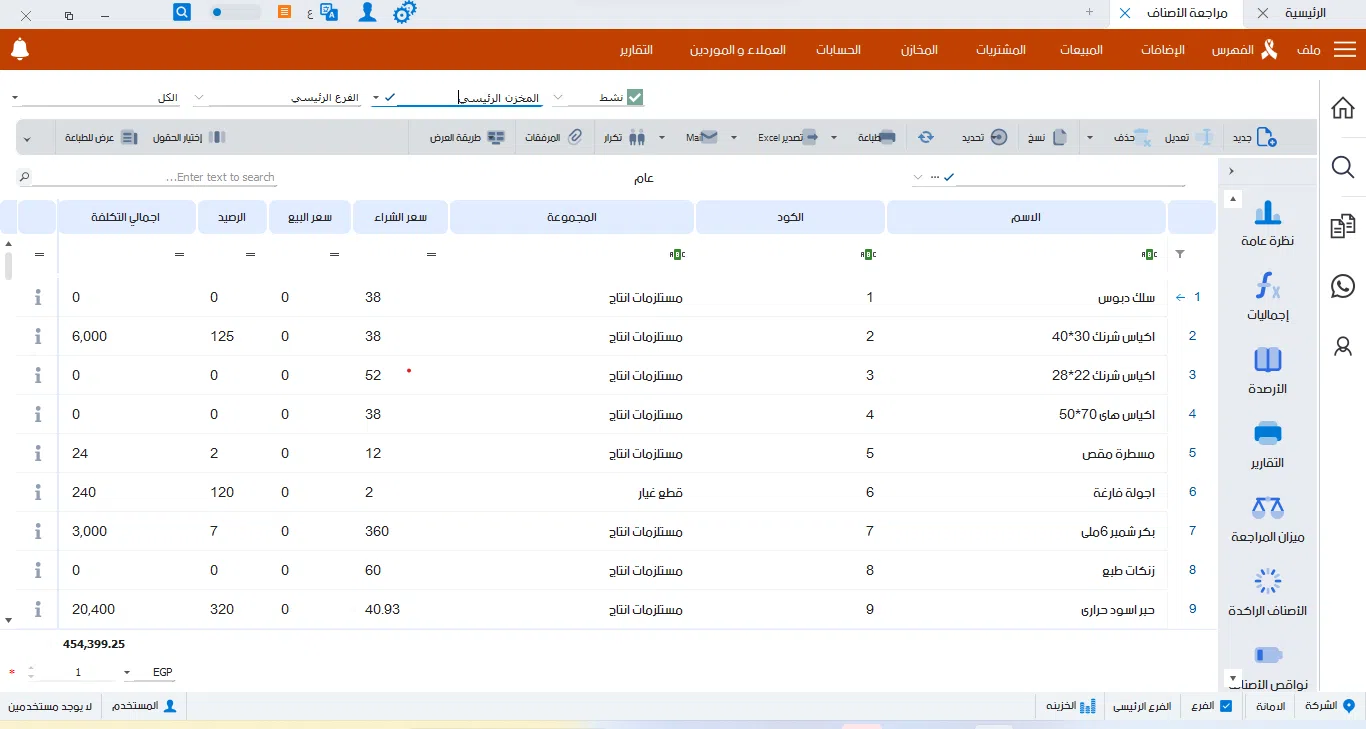Open the notifications bell
This screenshot has width=1366, height=729.
pyautogui.click(x=20, y=49)
